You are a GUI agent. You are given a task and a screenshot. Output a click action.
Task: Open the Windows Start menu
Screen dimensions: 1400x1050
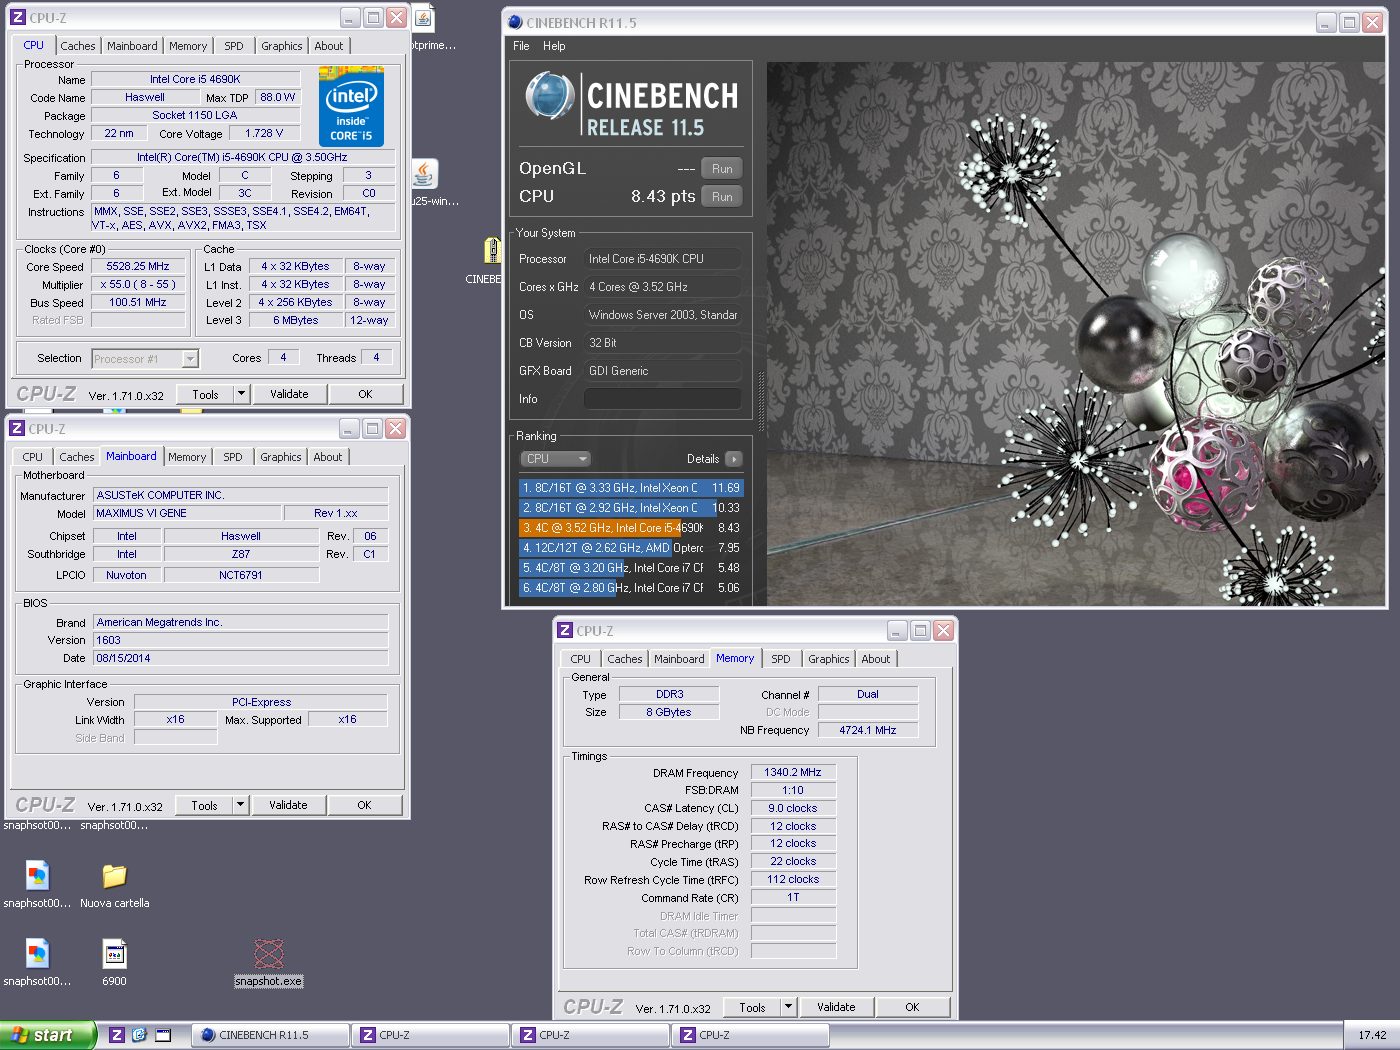point(48,1035)
